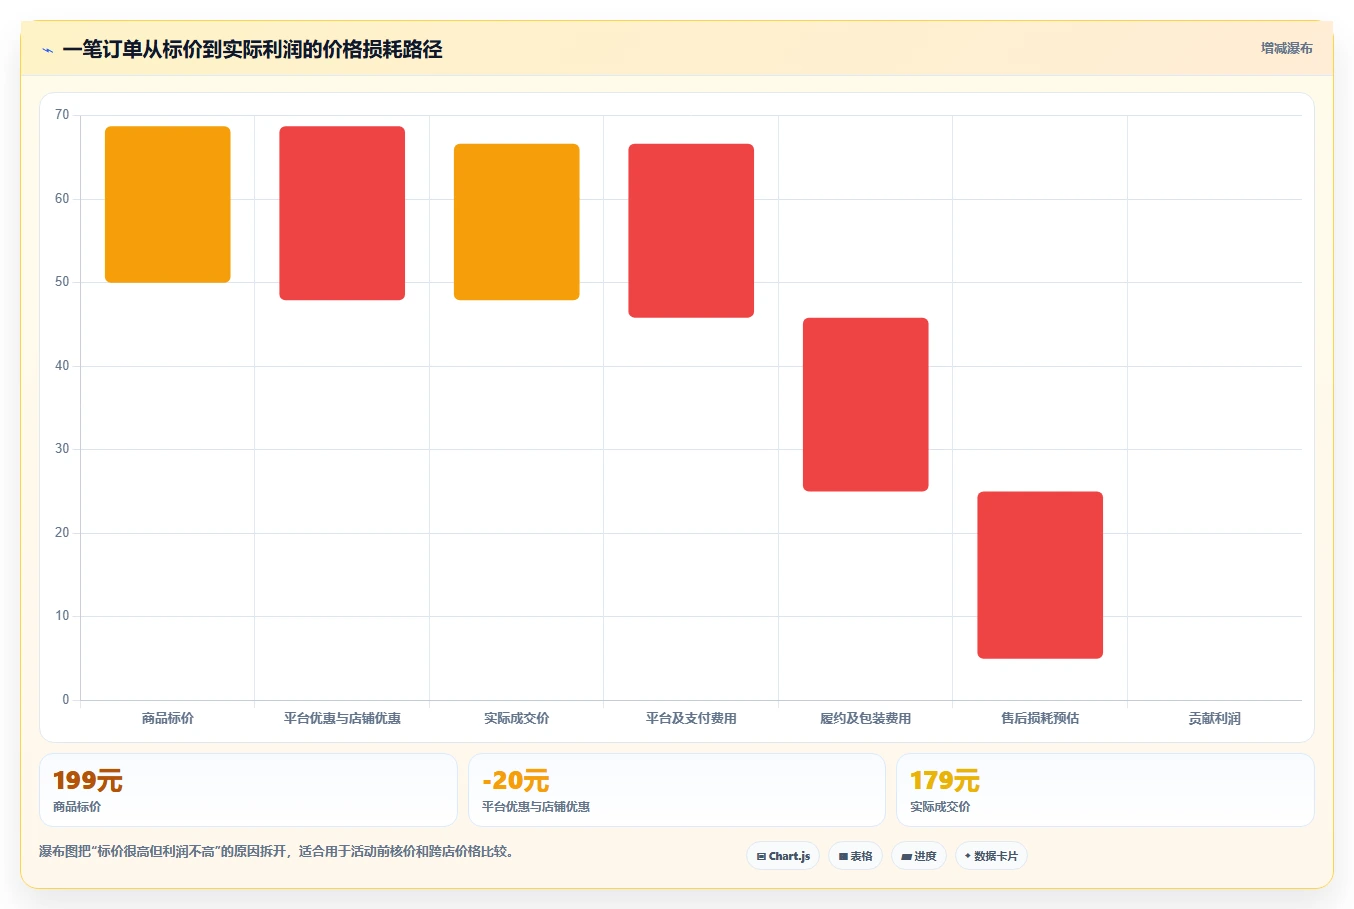Click the x-axis label 商品标价
The width and height of the screenshot is (1354, 909).
pyautogui.click(x=168, y=718)
